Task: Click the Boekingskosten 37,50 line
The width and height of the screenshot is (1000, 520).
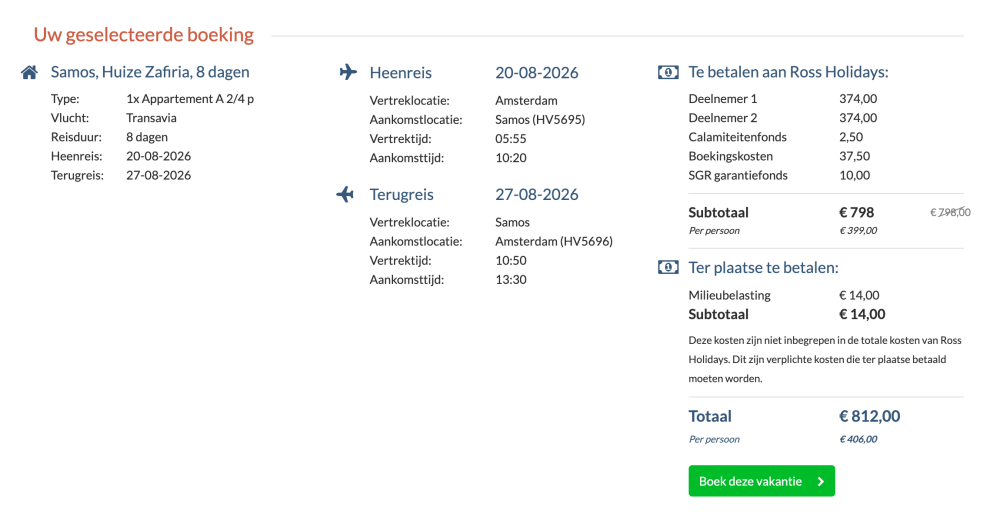Action: [779, 156]
